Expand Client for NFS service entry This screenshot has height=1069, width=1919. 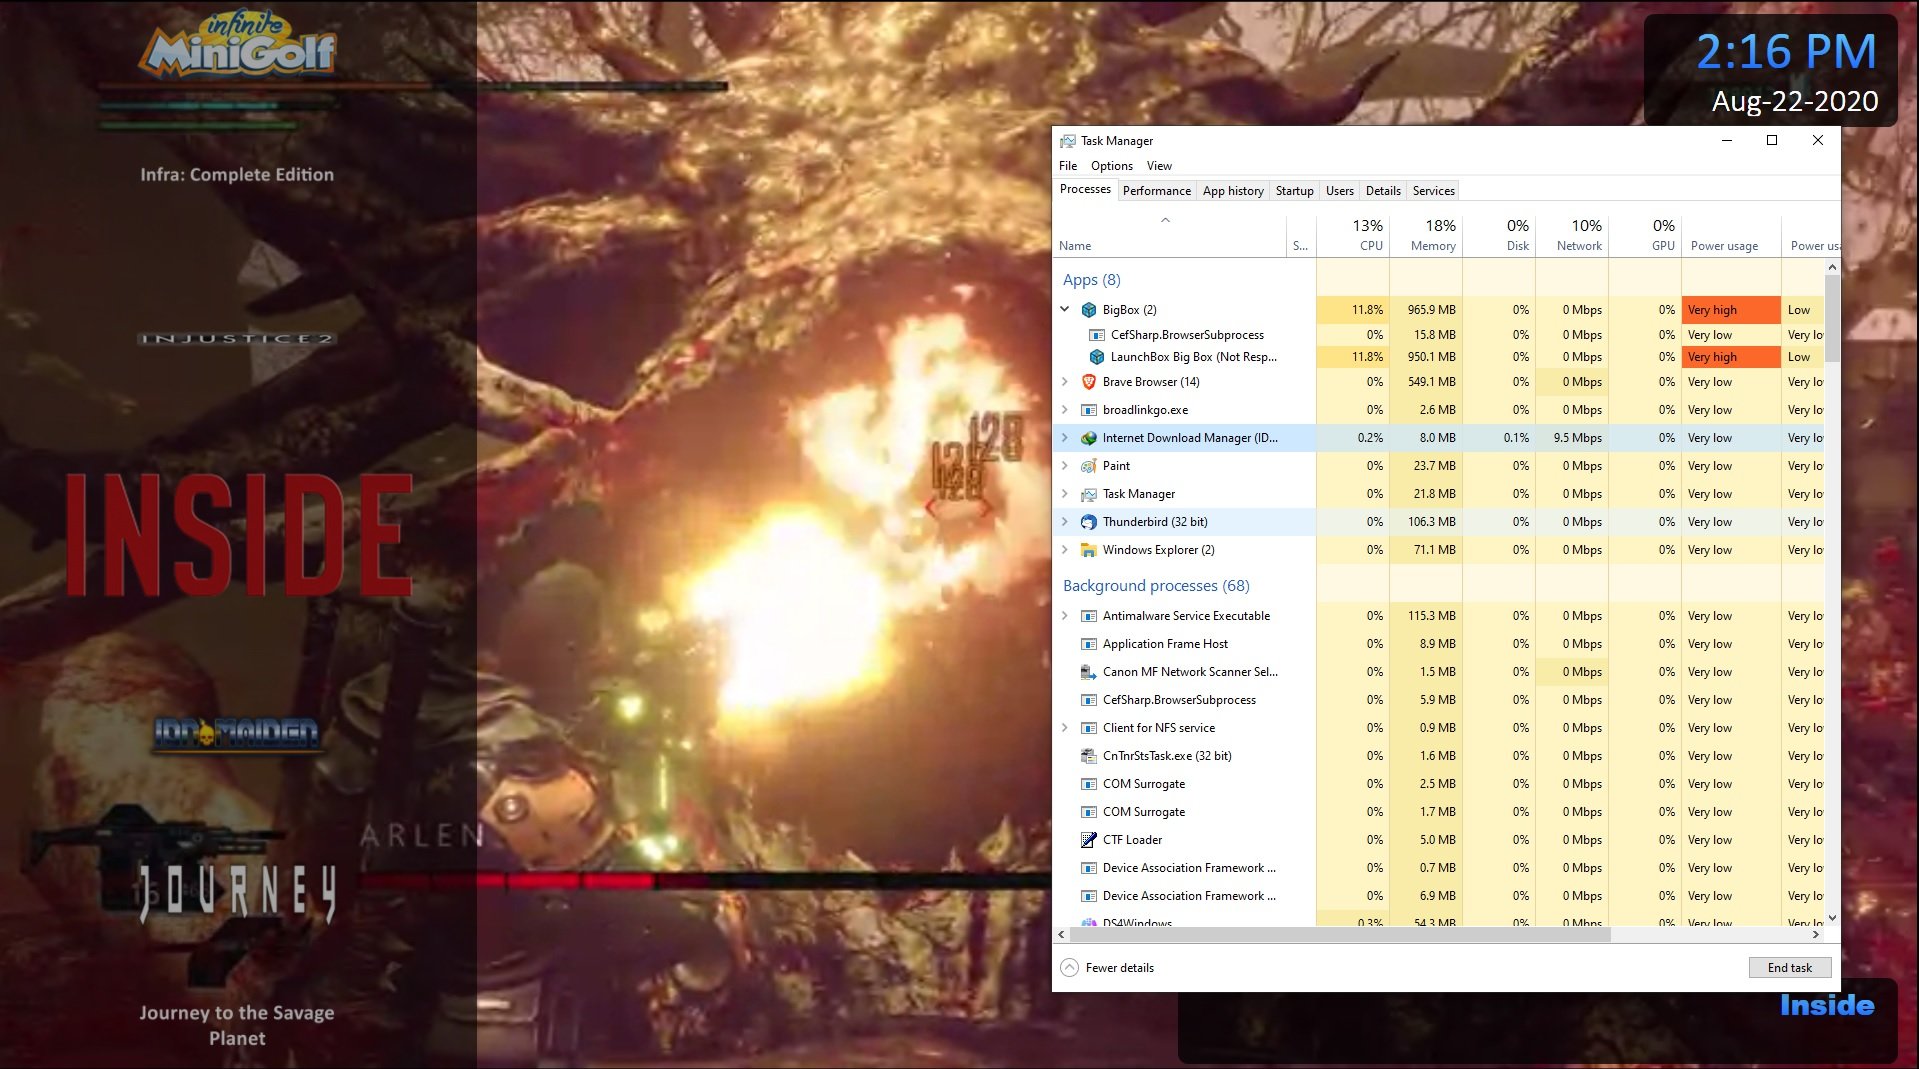[1065, 728]
